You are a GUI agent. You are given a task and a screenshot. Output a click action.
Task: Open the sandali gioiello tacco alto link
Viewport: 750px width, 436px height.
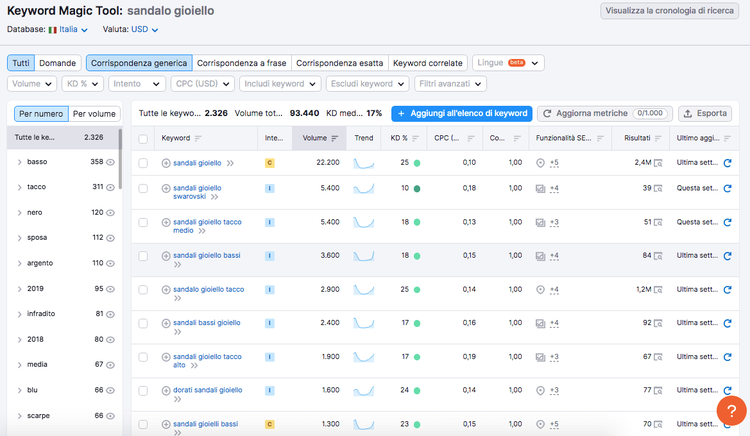point(207,361)
